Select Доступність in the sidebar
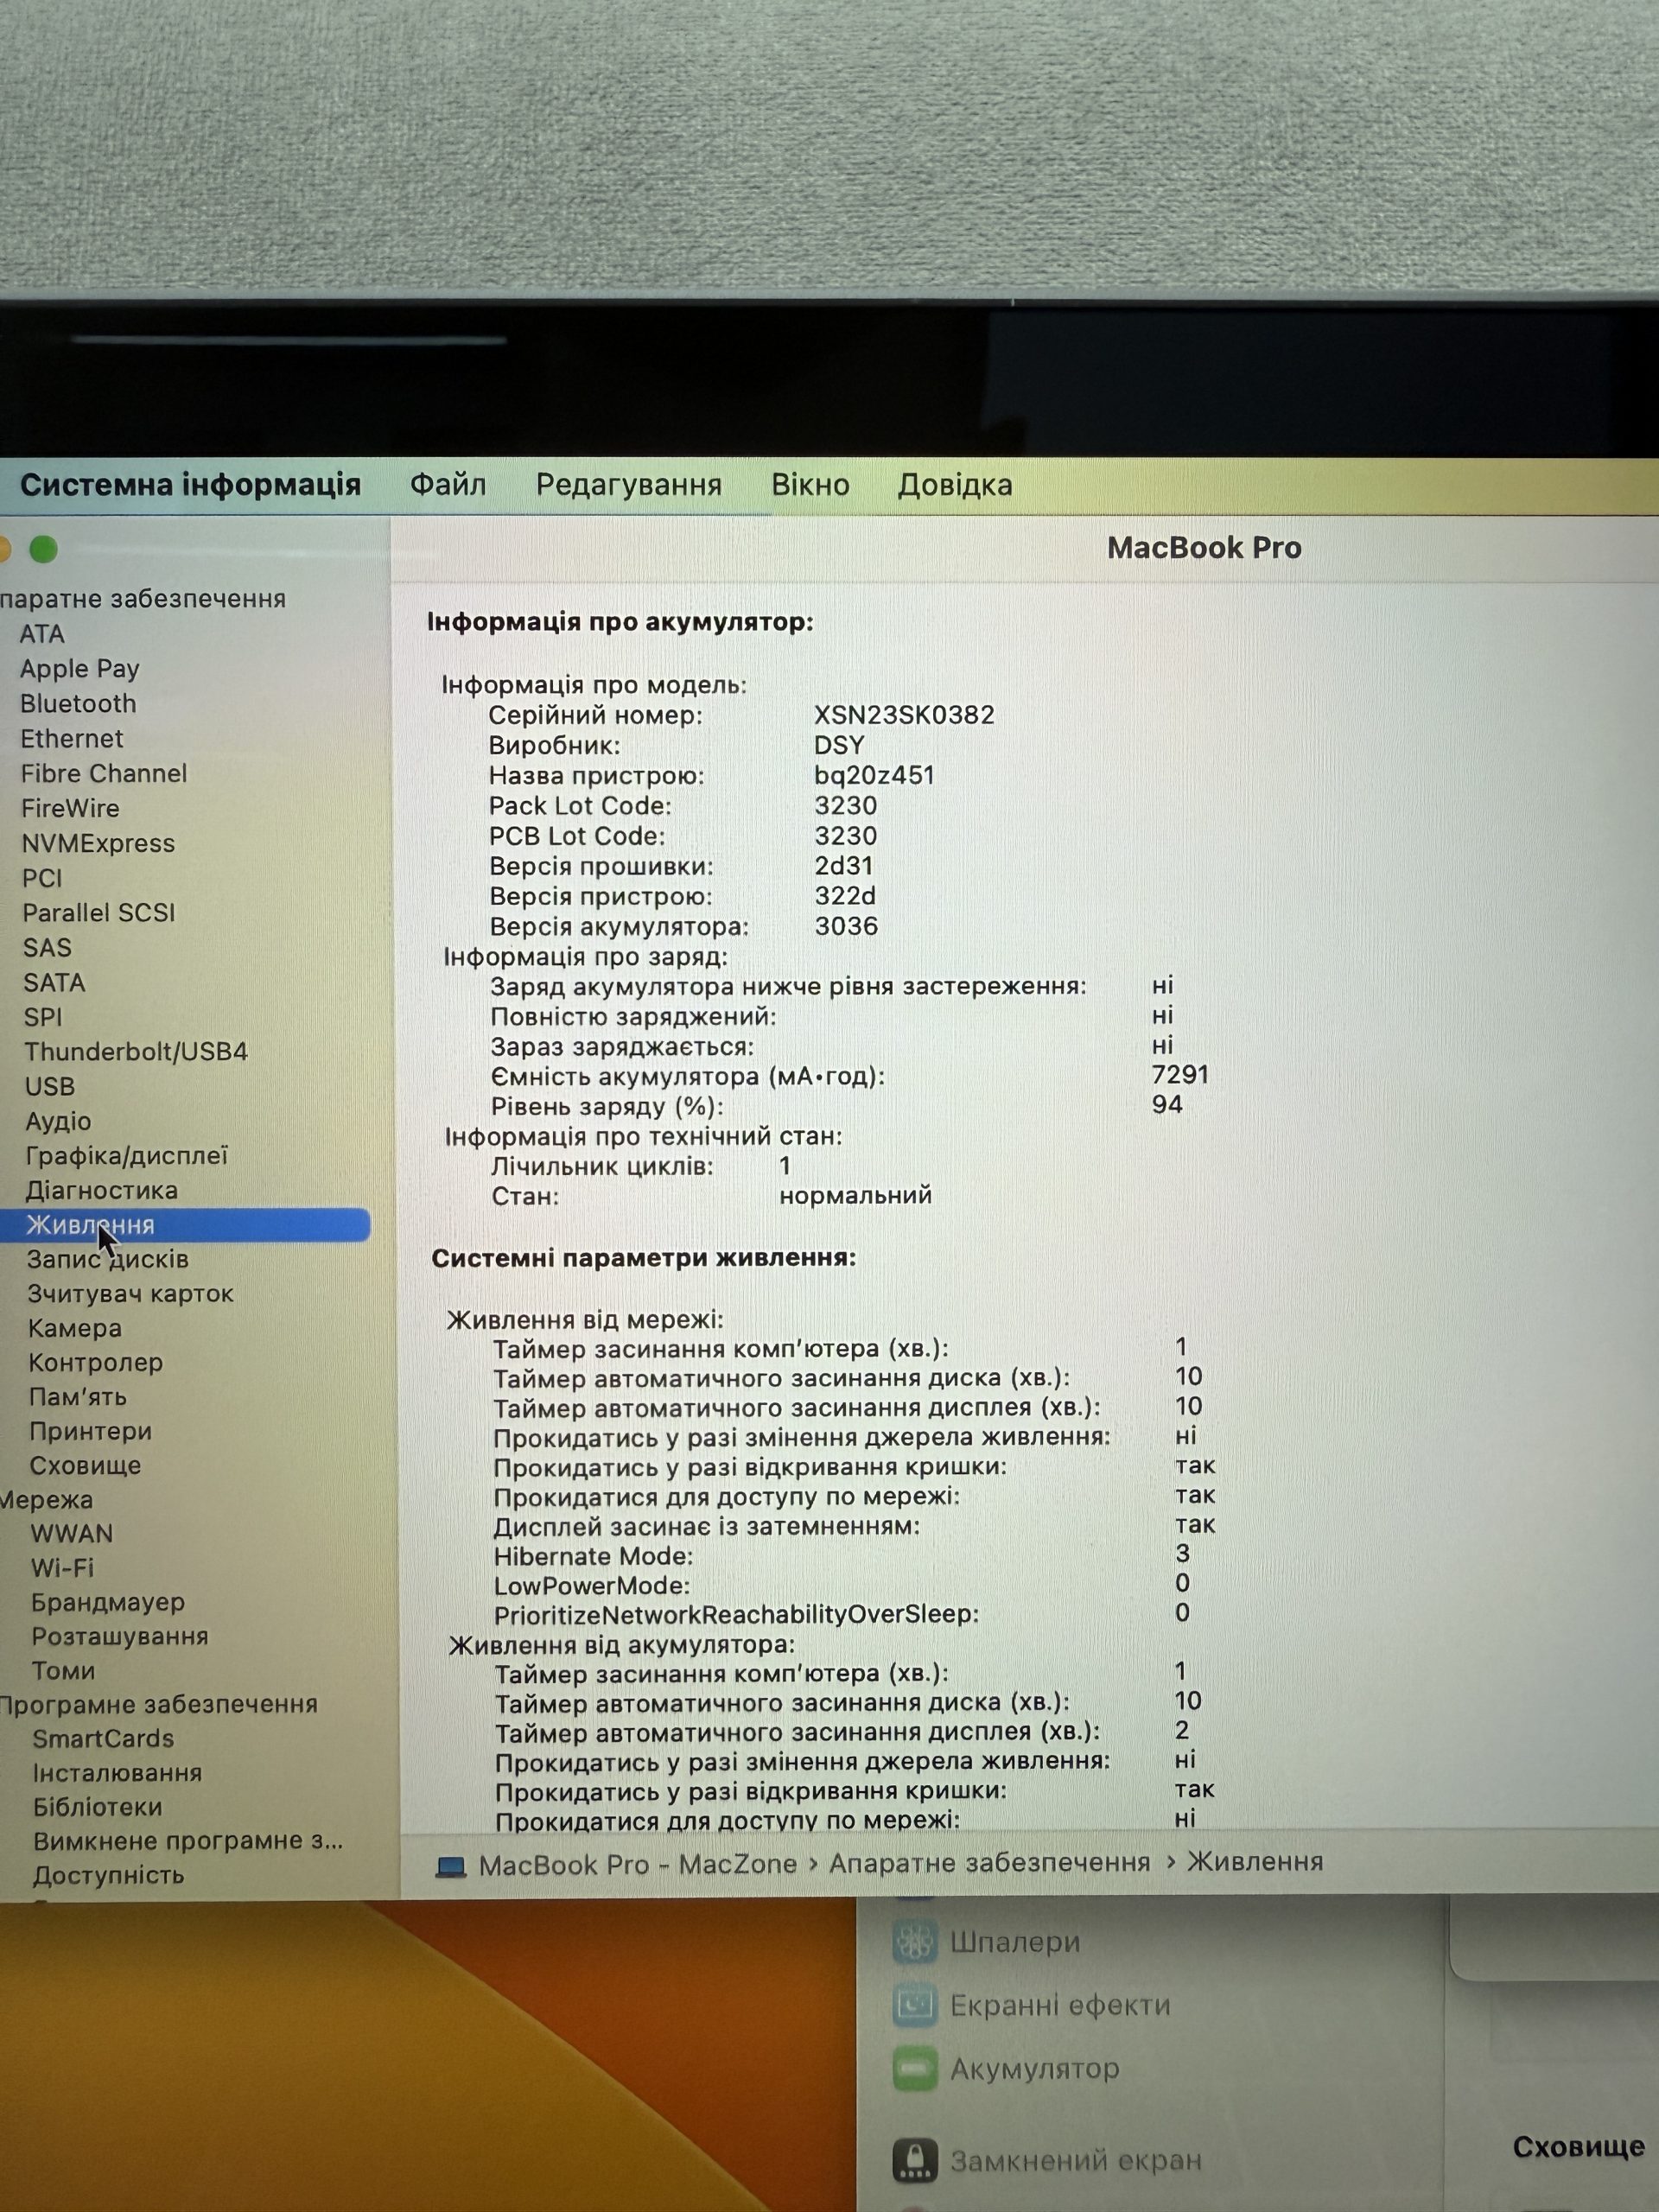Screen dimensions: 1659x2212 (108, 1875)
